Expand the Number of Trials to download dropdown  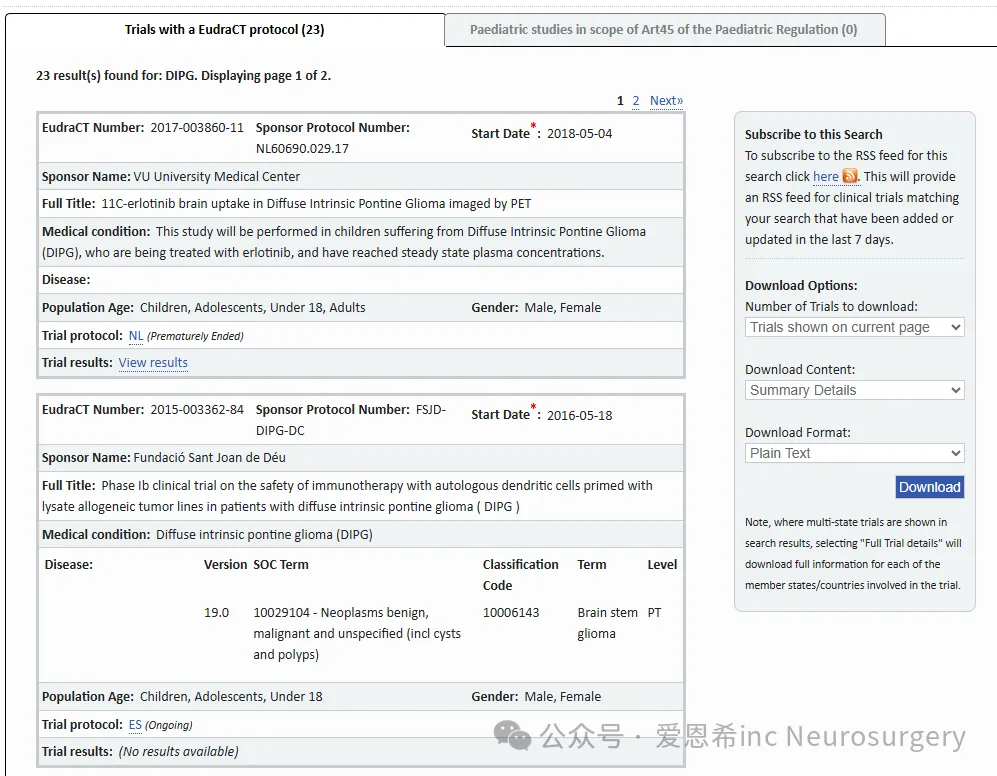(x=854, y=327)
